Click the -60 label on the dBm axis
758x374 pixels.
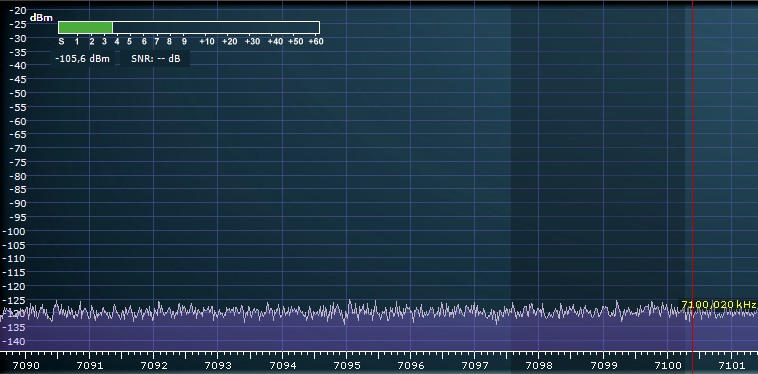click(x=18, y=121)
